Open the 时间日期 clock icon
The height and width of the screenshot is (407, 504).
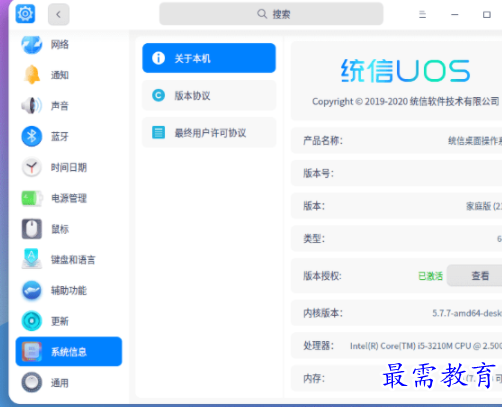click(x=32, y=167)
